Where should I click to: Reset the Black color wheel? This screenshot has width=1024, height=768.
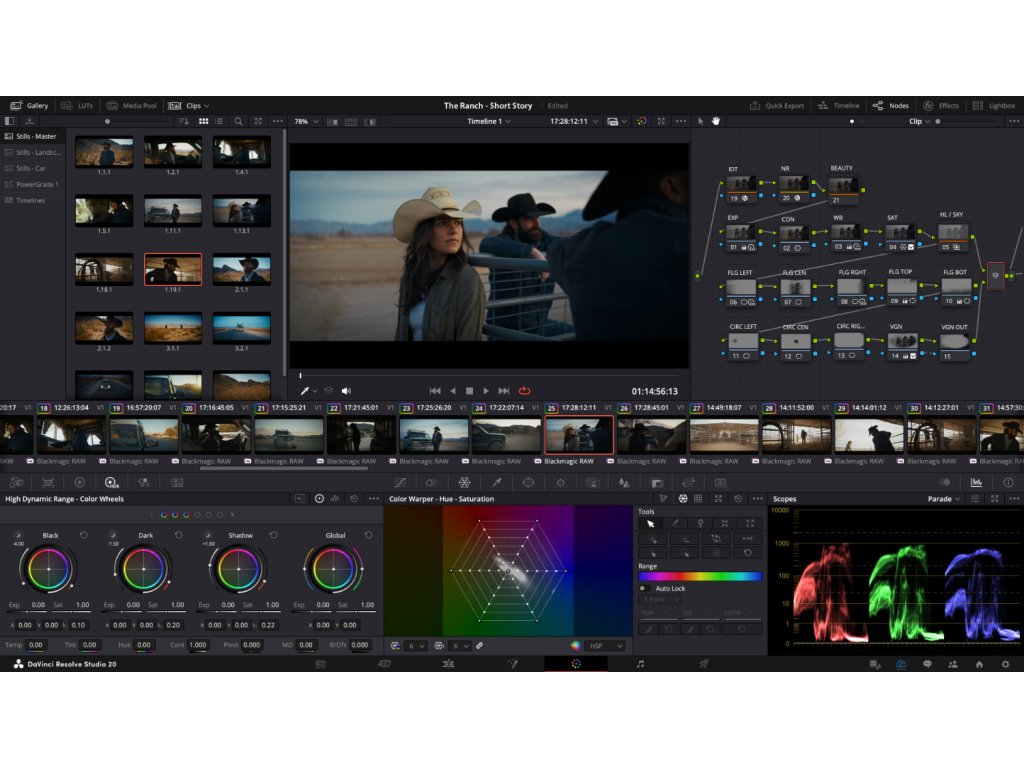point(83,535)
